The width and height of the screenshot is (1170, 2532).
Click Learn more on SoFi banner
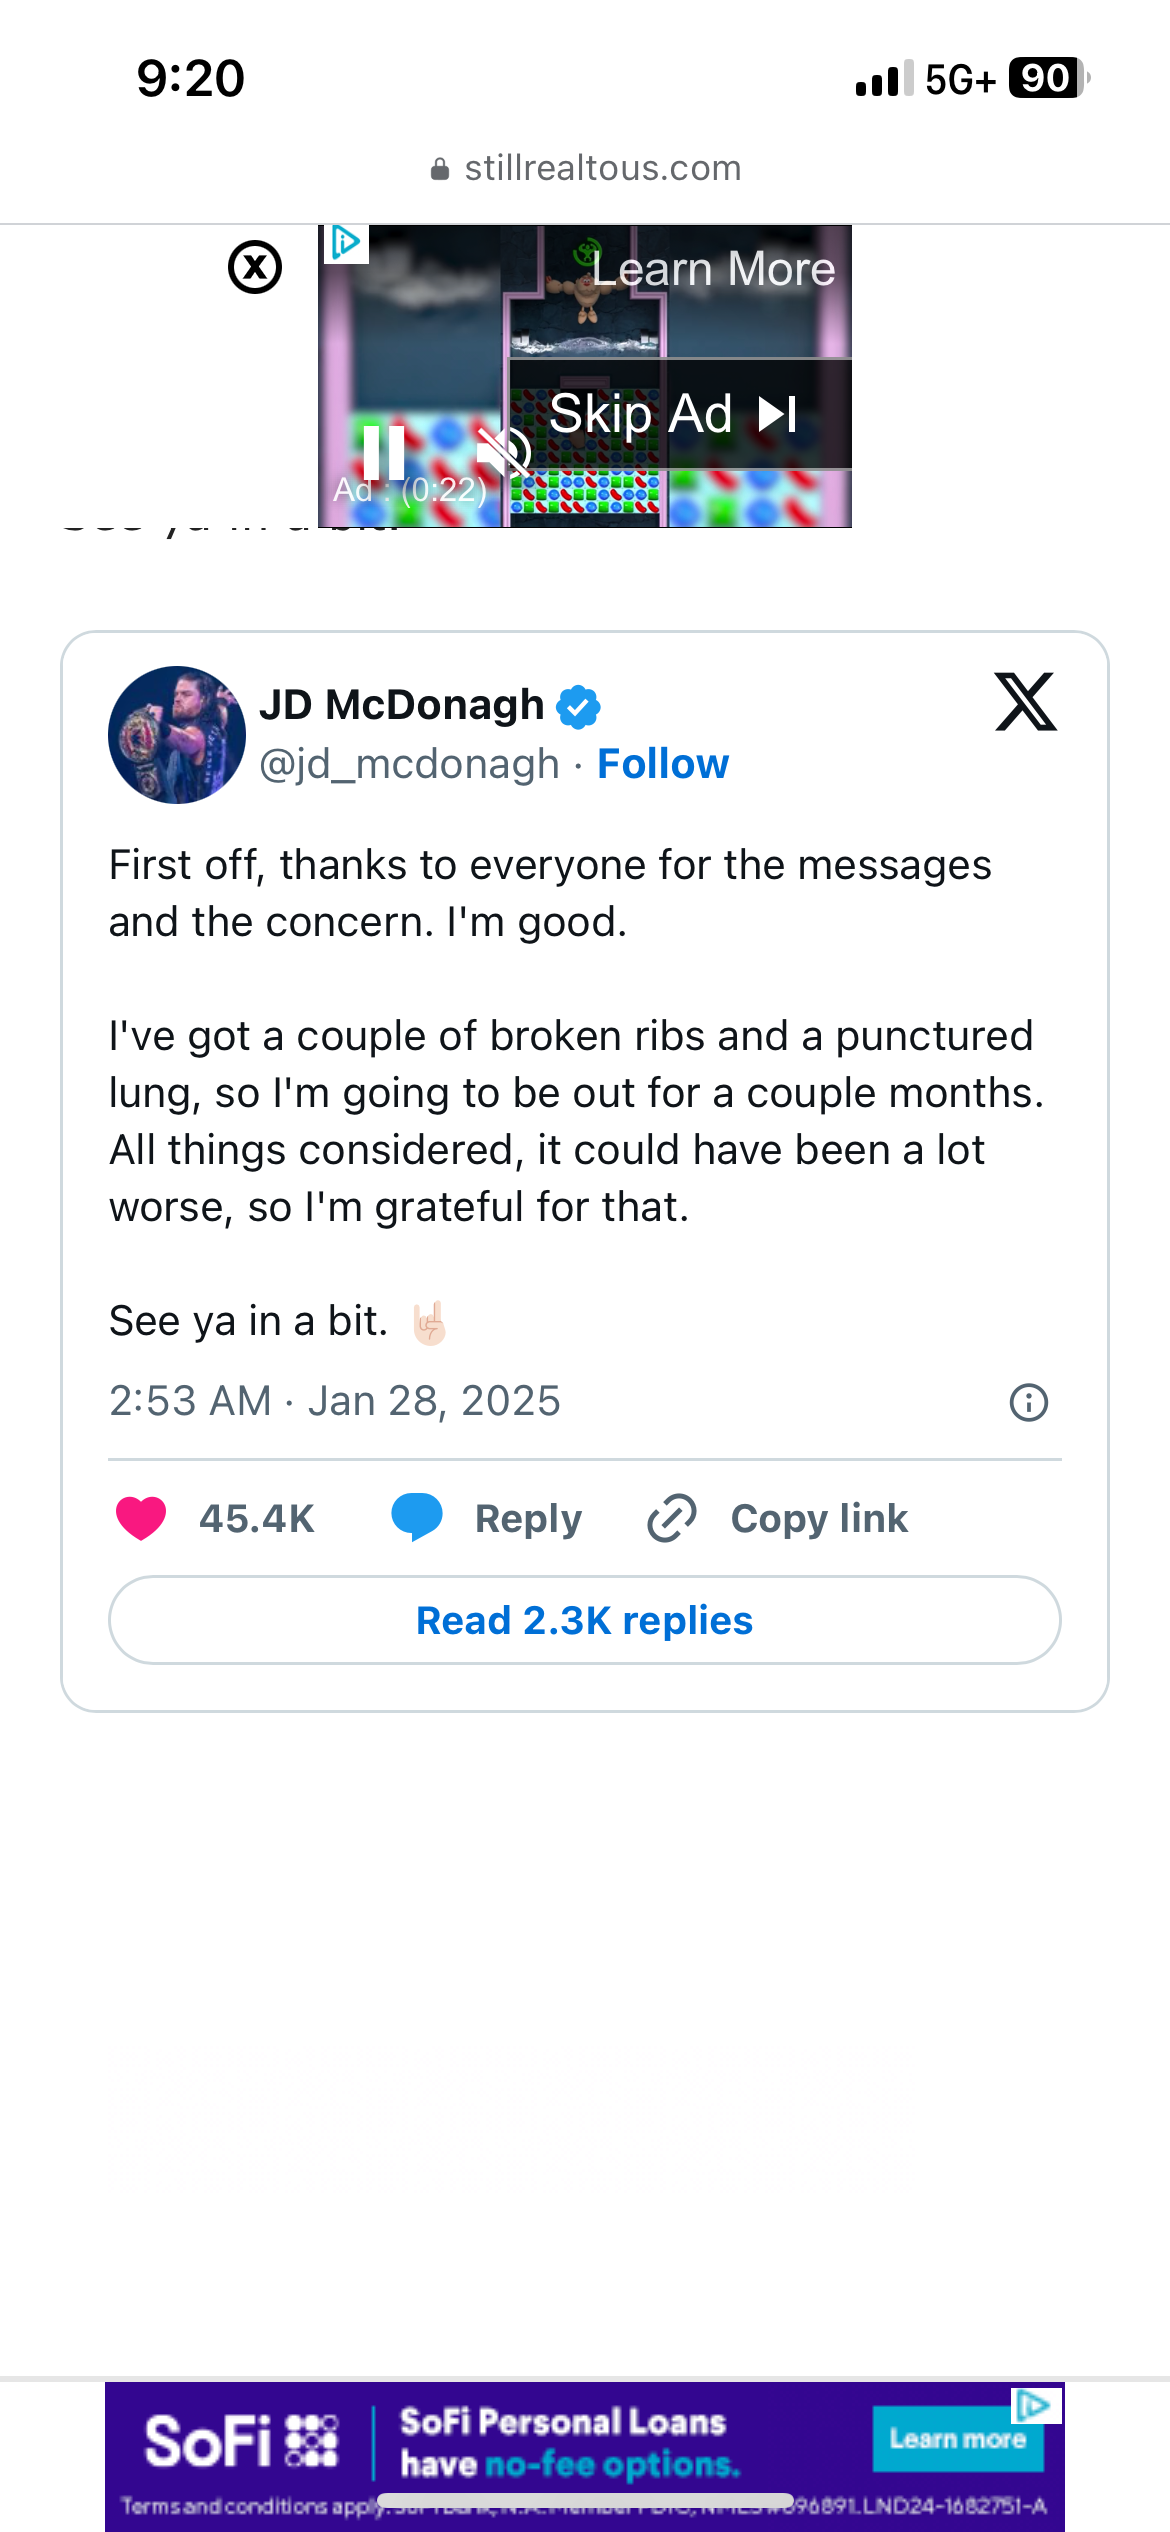coord(956,2440)
